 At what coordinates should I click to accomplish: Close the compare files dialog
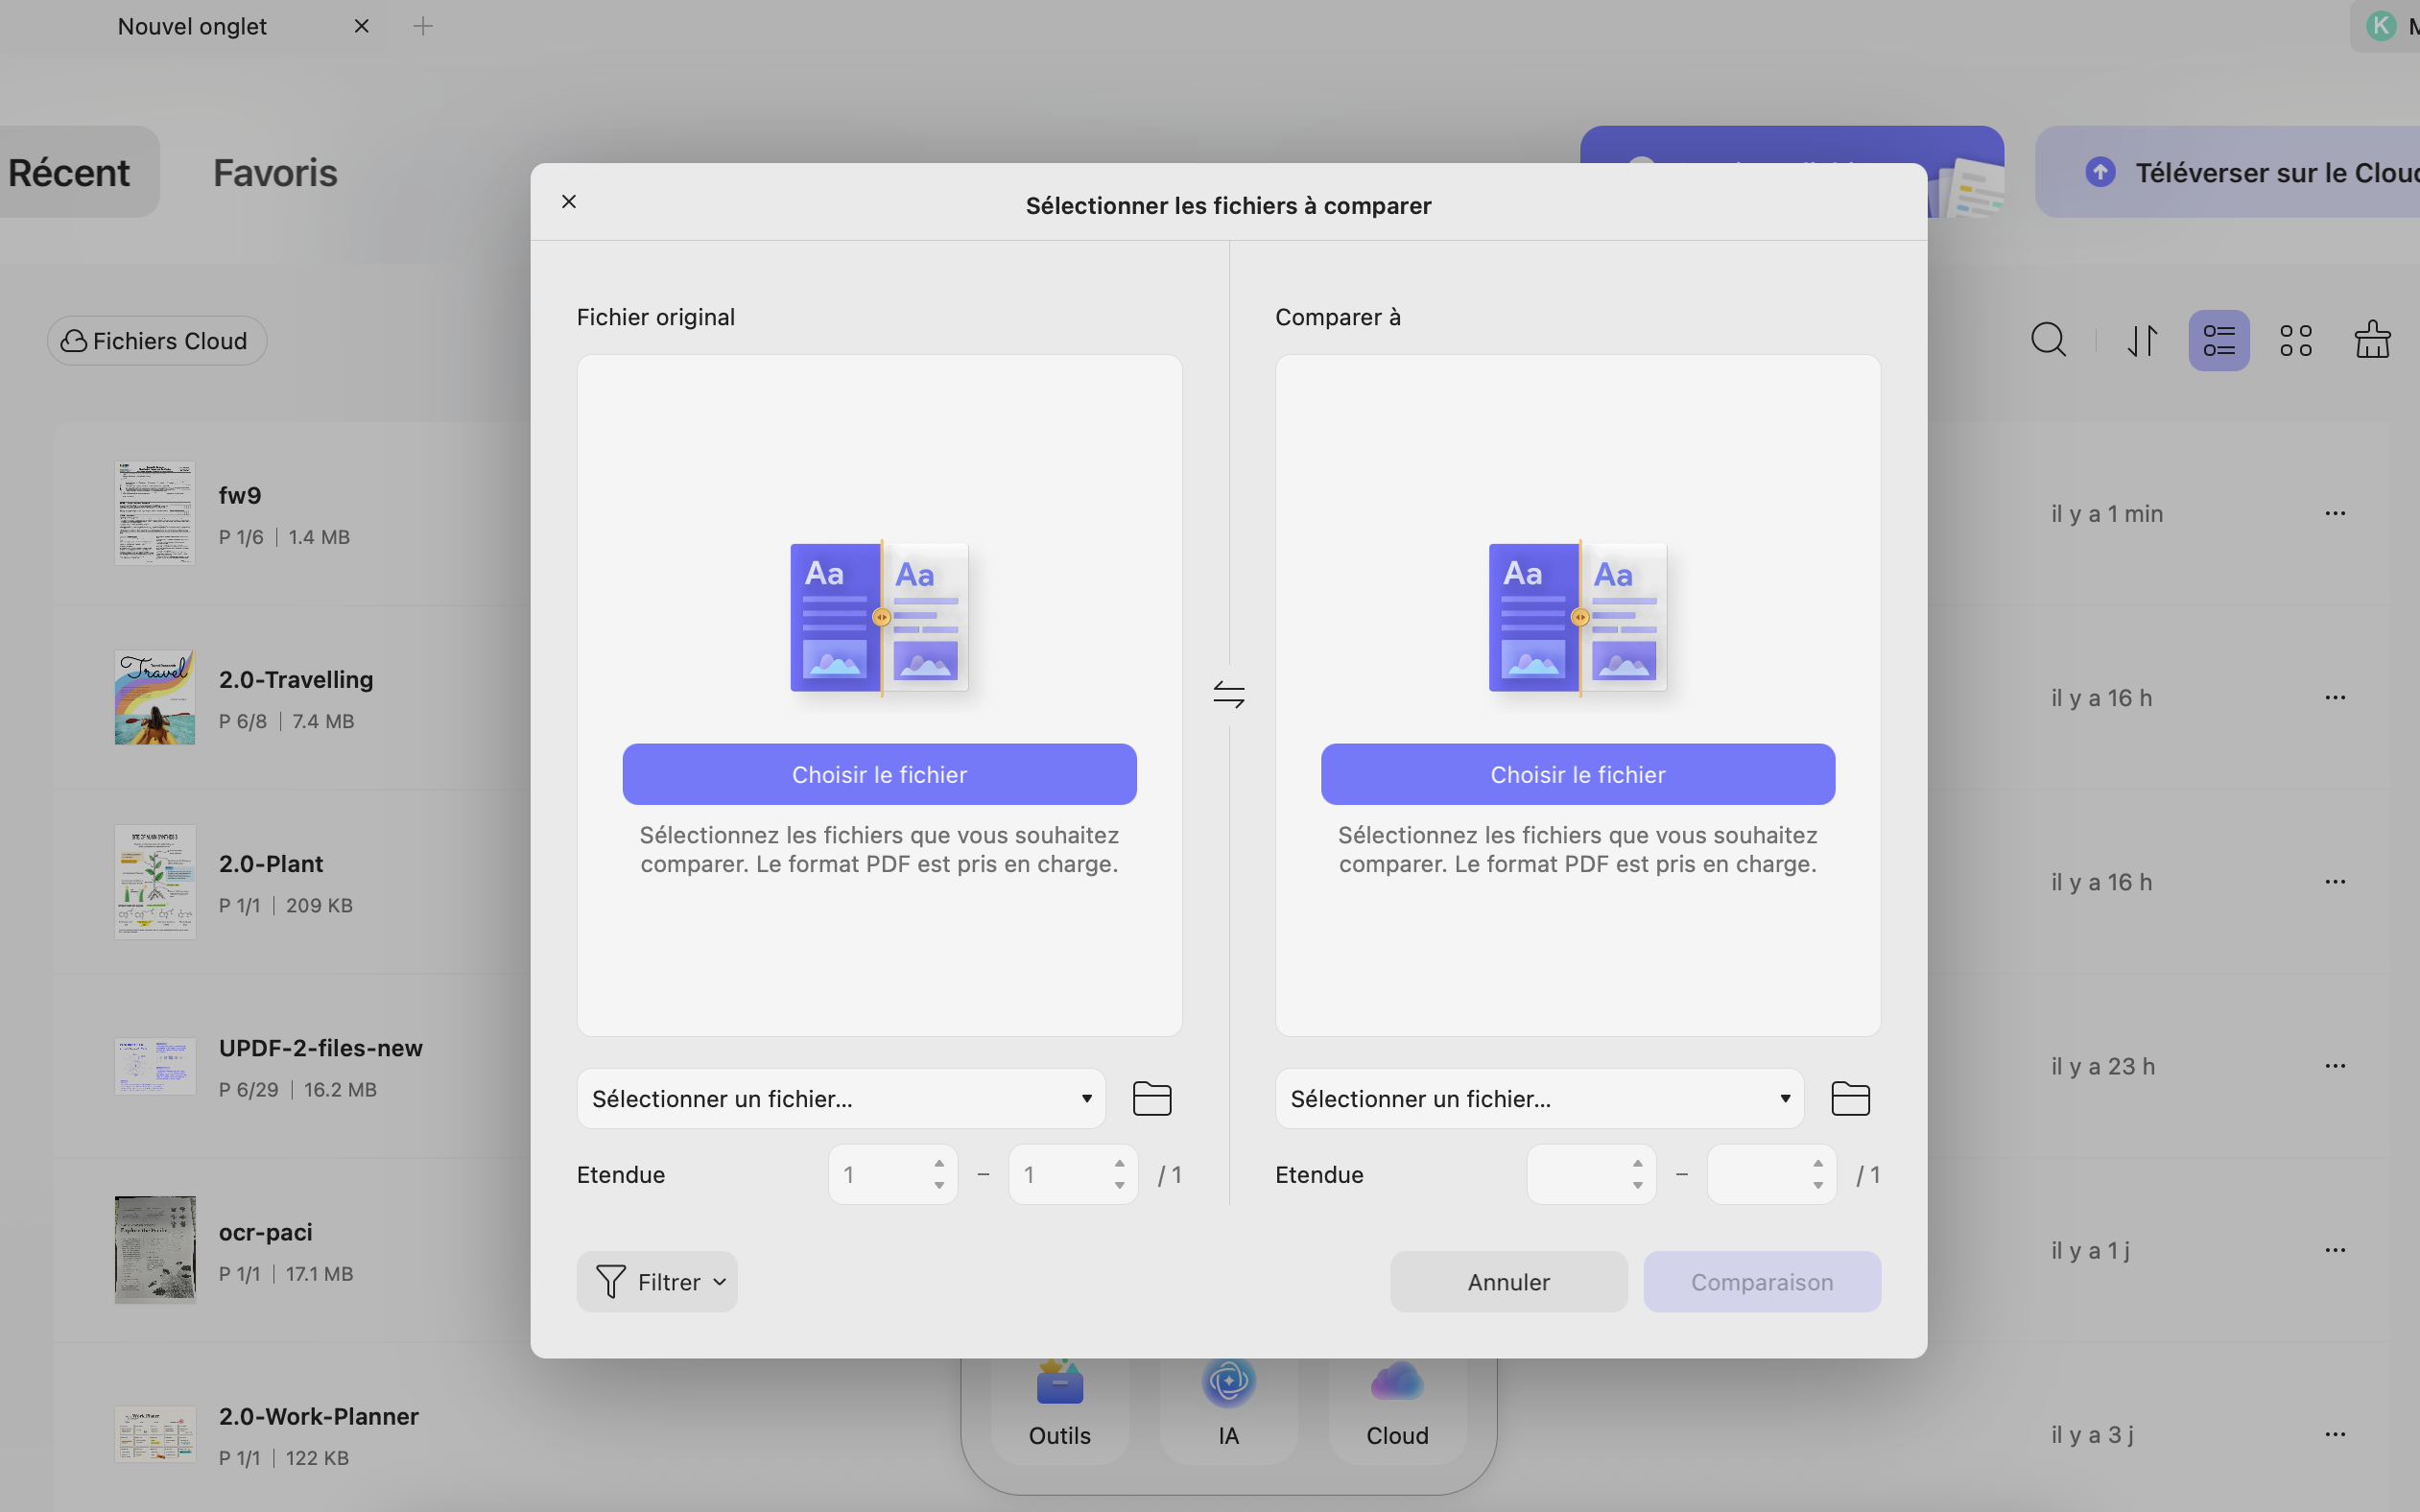[x=569, y=202]
